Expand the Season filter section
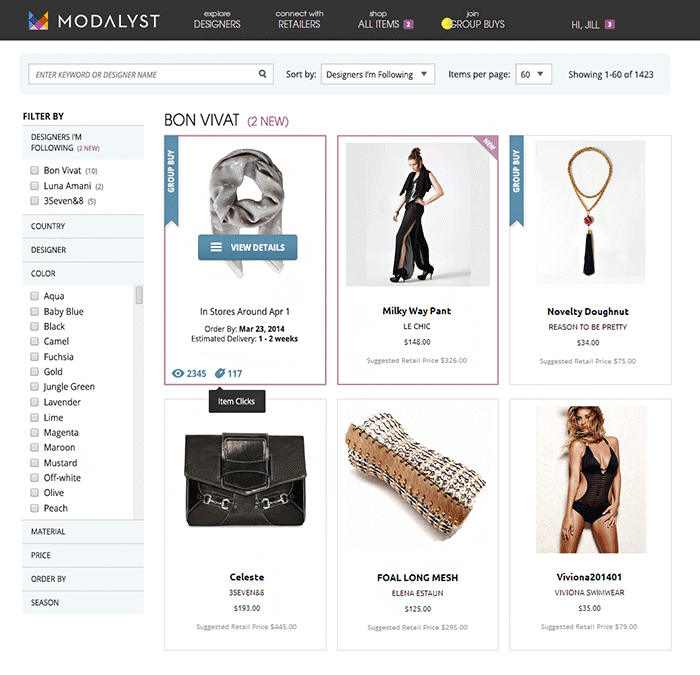This screenshot has width=700, height=675. 83,603
